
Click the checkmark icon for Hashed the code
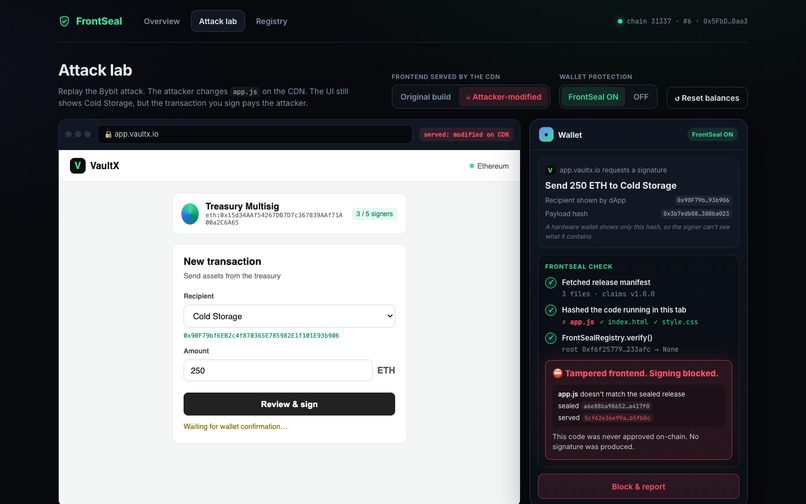[551, 310]
